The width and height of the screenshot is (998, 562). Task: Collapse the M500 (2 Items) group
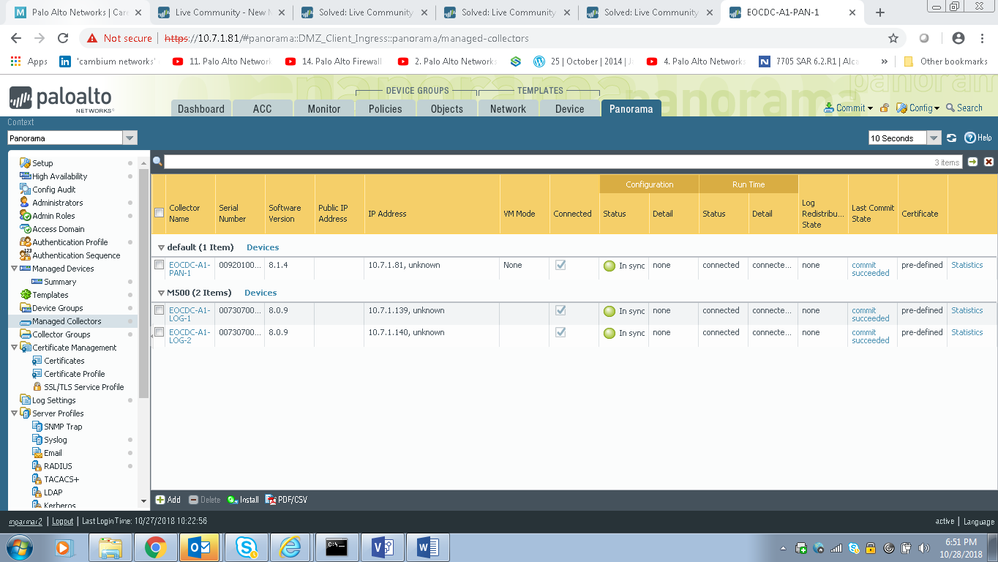(x=162, y=293)
